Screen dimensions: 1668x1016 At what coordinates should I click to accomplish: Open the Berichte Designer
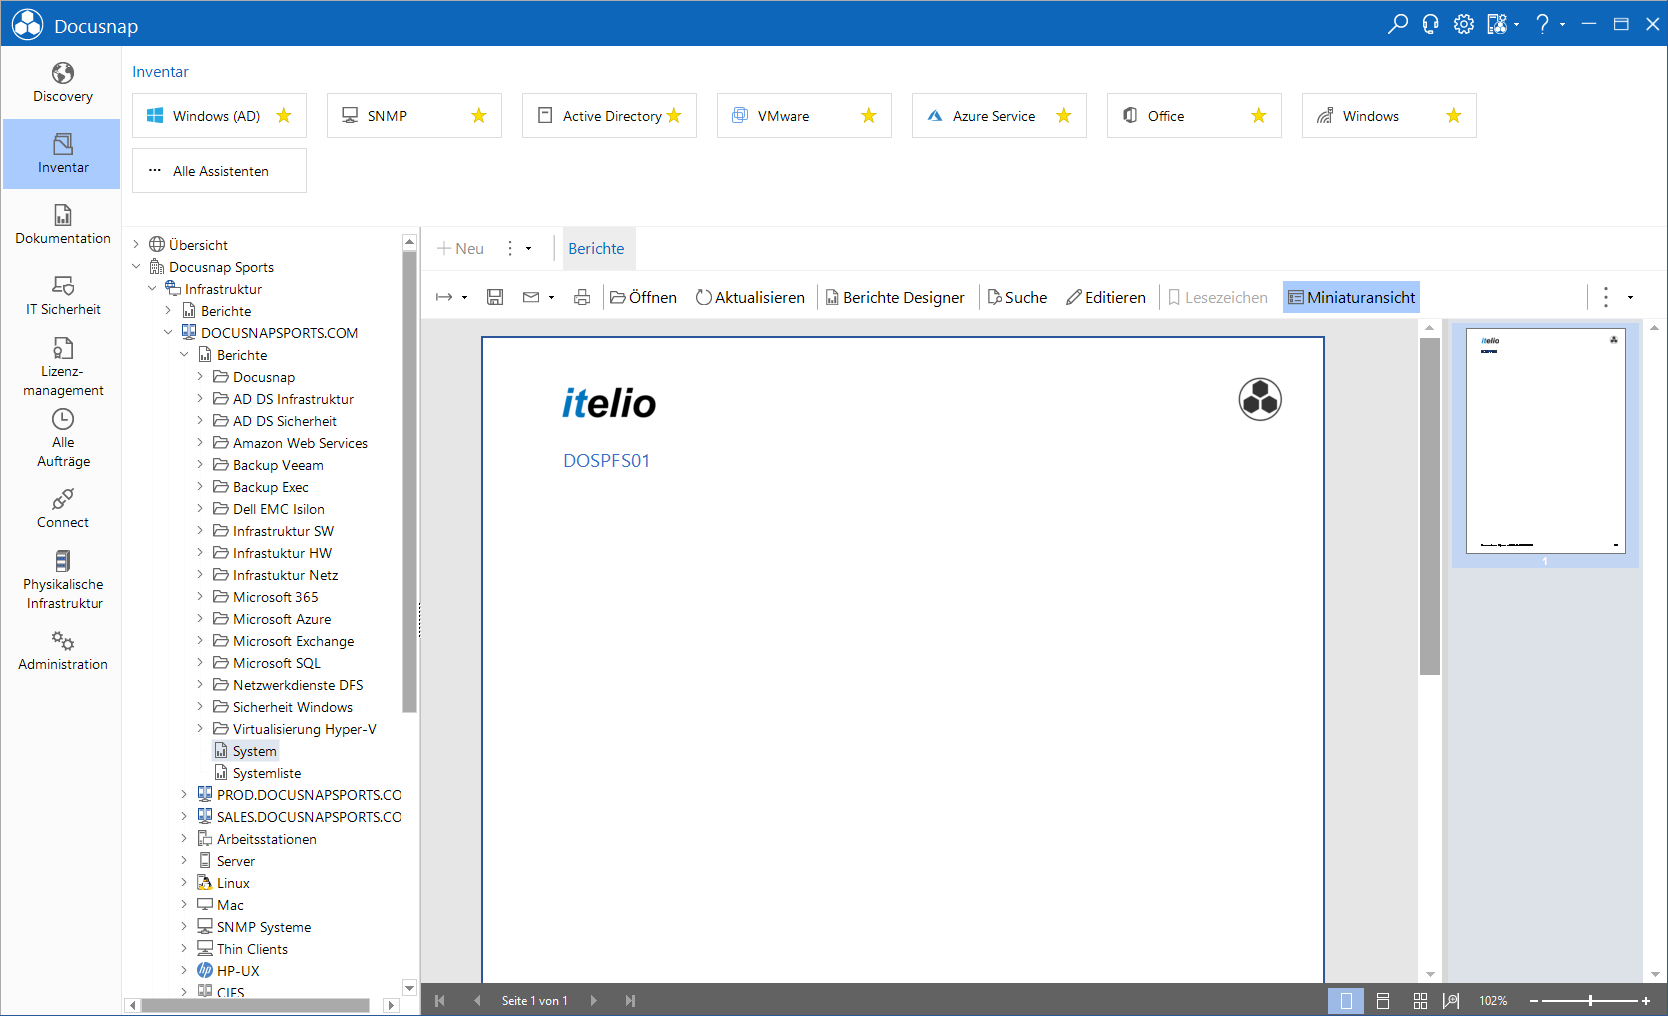point(895,297)
